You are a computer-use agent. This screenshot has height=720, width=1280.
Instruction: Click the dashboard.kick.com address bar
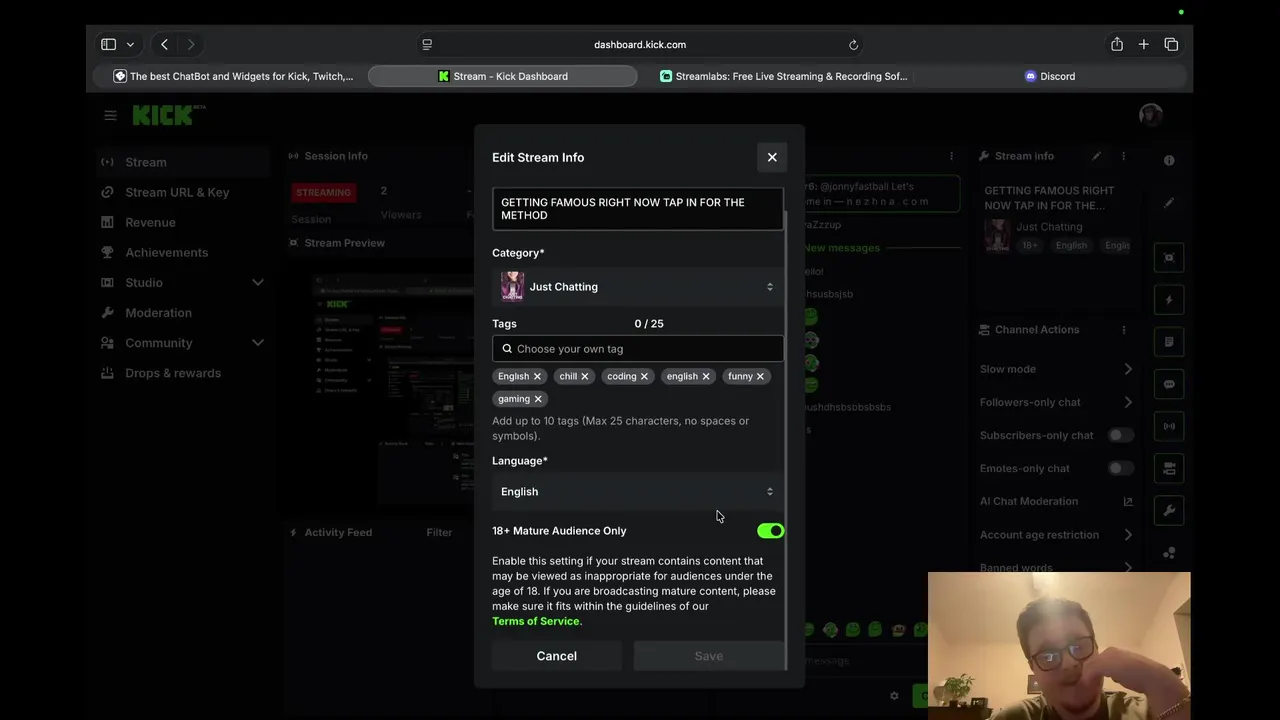coord(640,44)
